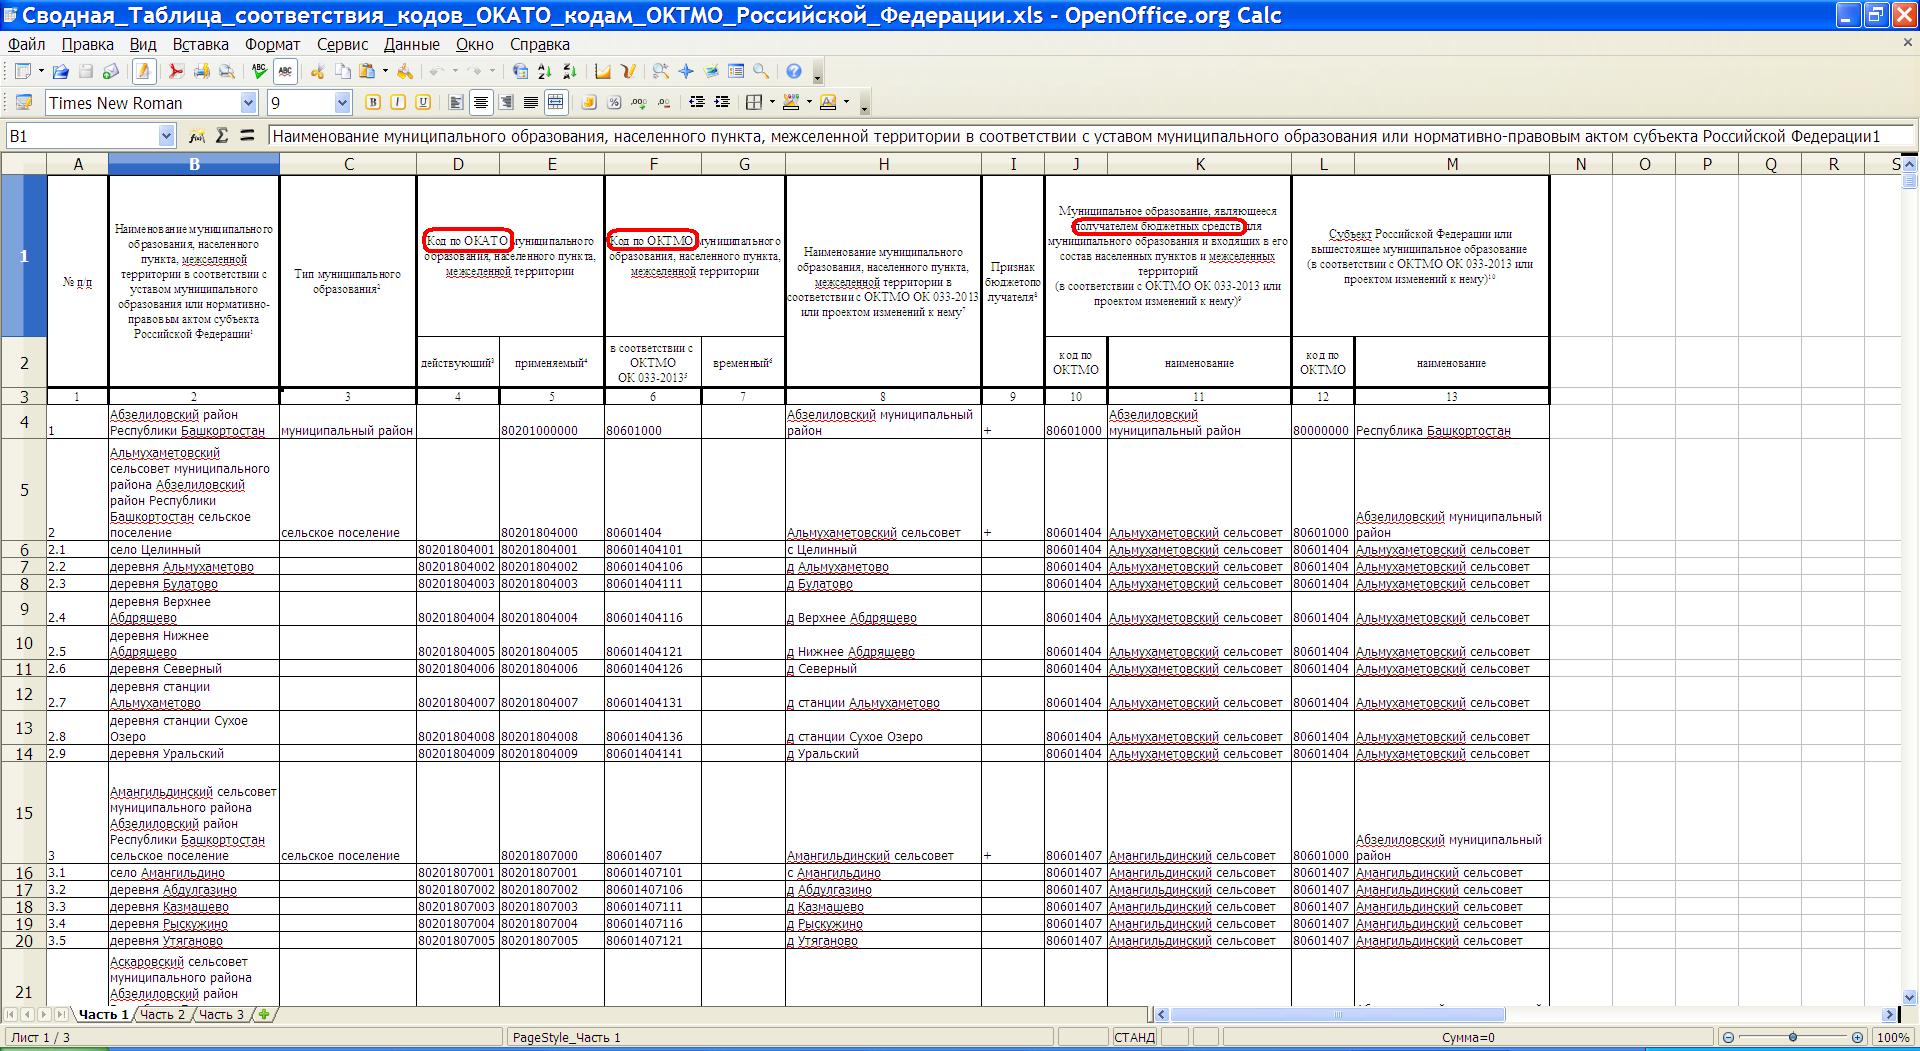Open the Формат menu
The width and height of the screenshot is (1920, 1051).
click(x=272, y=44)
